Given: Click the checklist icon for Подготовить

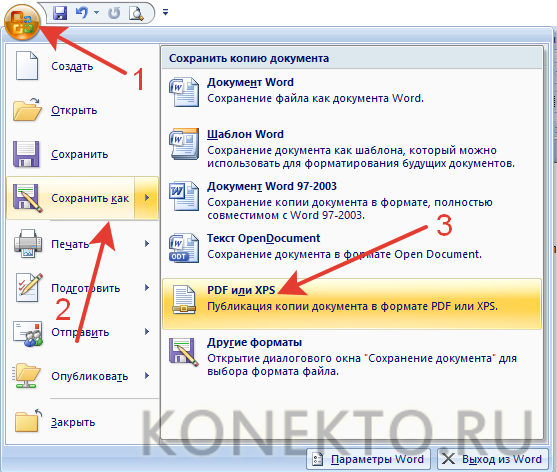Looking at the screenshot, I should (29, 288).
